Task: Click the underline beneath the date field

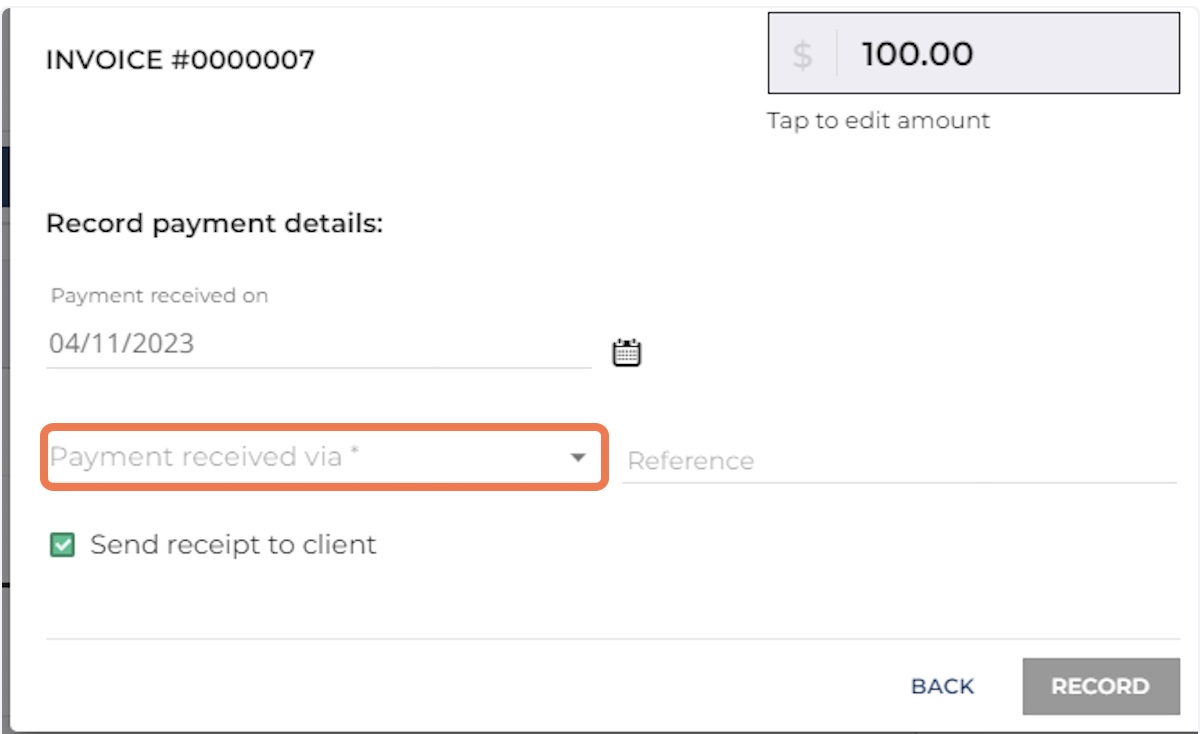Action: pos(318,367)
